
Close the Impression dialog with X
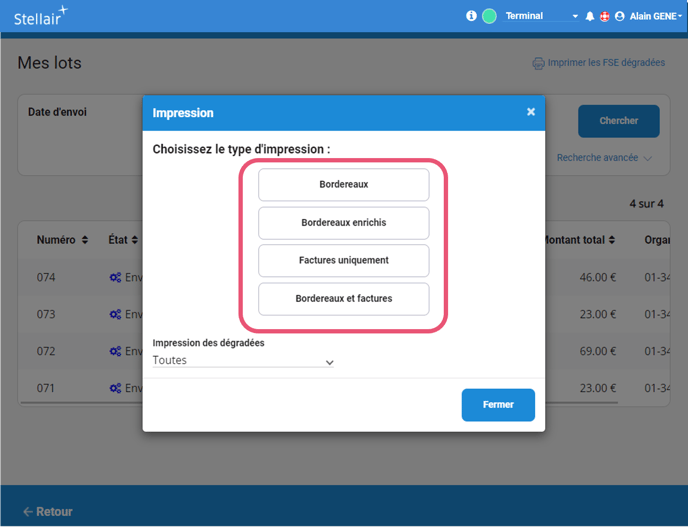click(531, 112)
